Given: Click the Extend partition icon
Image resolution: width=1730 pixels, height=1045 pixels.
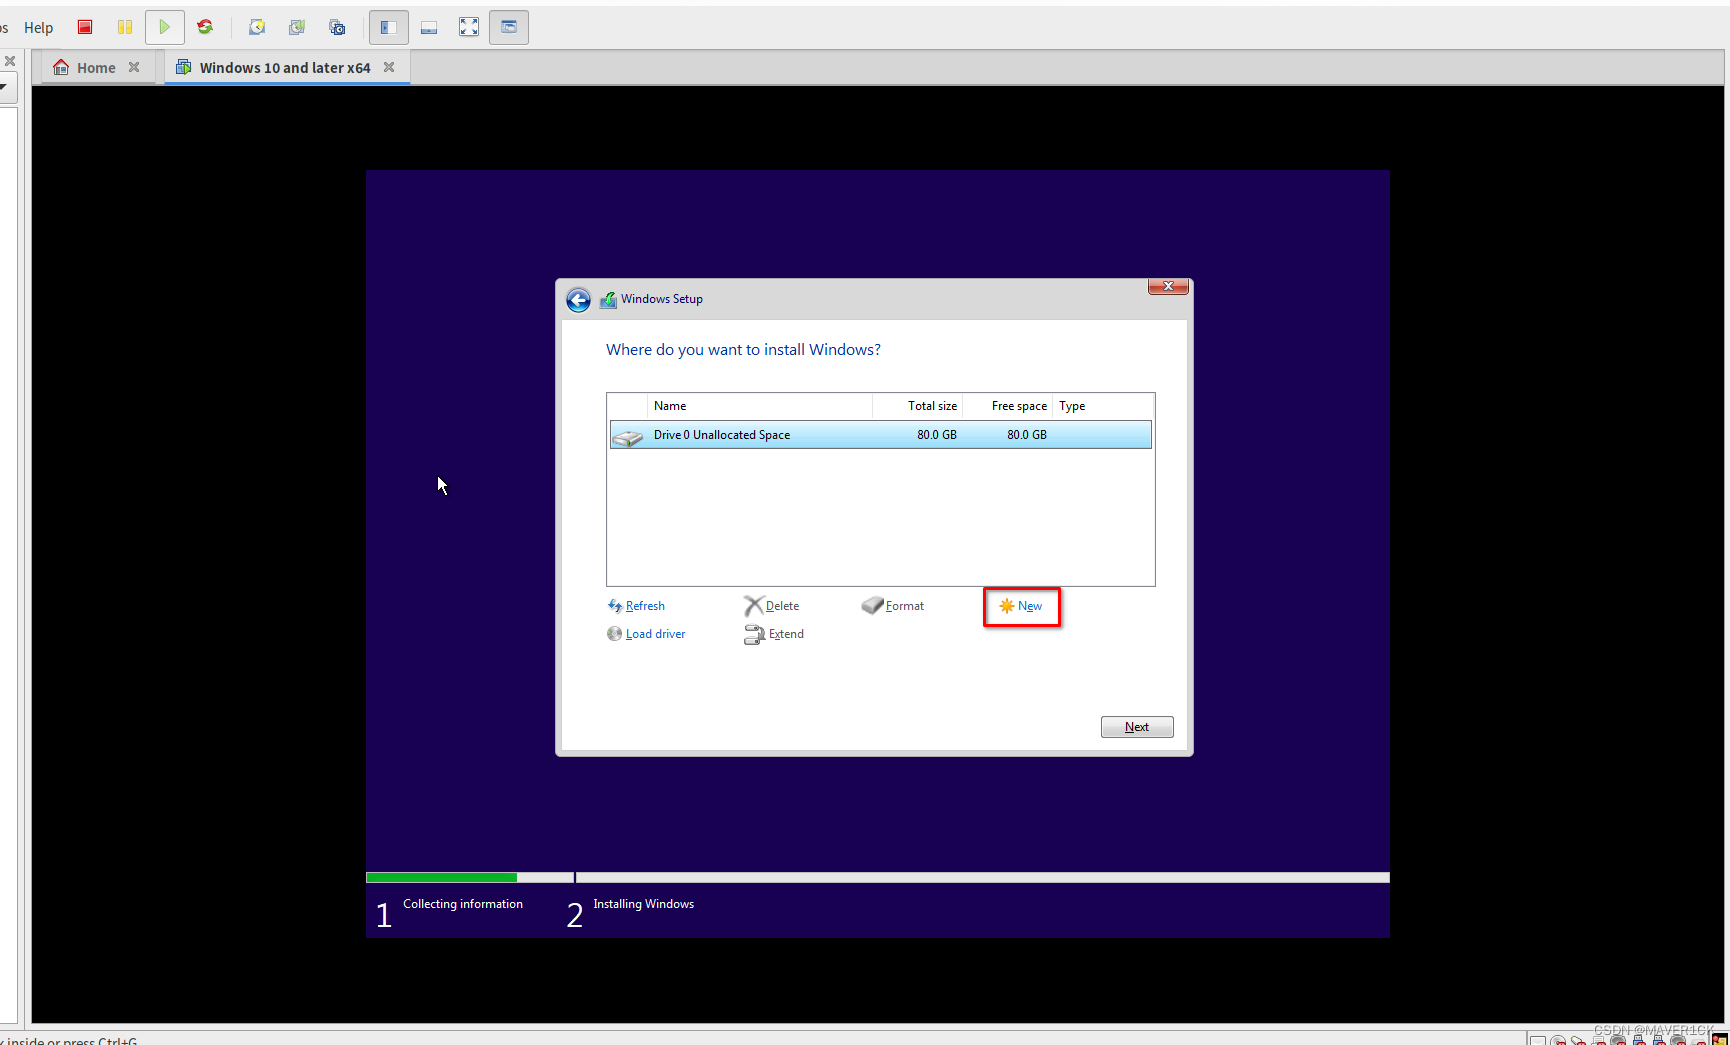Looking at the screenshot, I should [754, 635].
